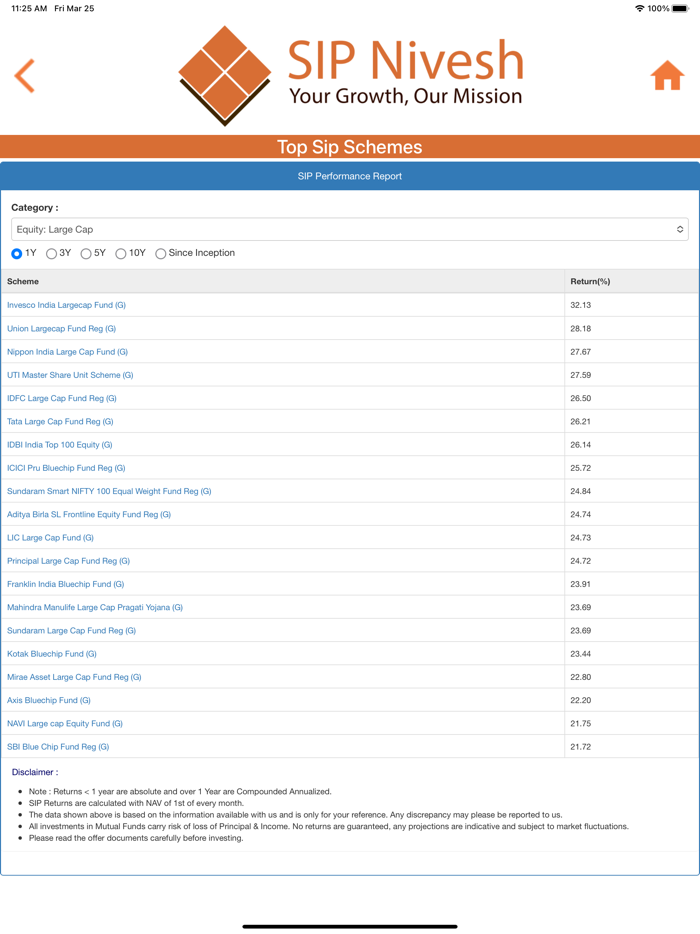Screen dimensions: 700x934
Task: Select the 1Y return period
Action: click(x=17, y=254)
